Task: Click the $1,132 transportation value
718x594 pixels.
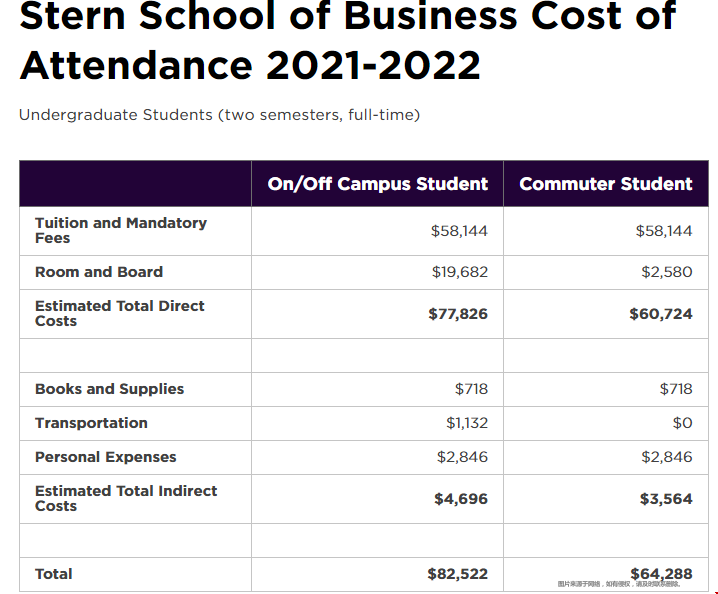Action: pos(467,423)
